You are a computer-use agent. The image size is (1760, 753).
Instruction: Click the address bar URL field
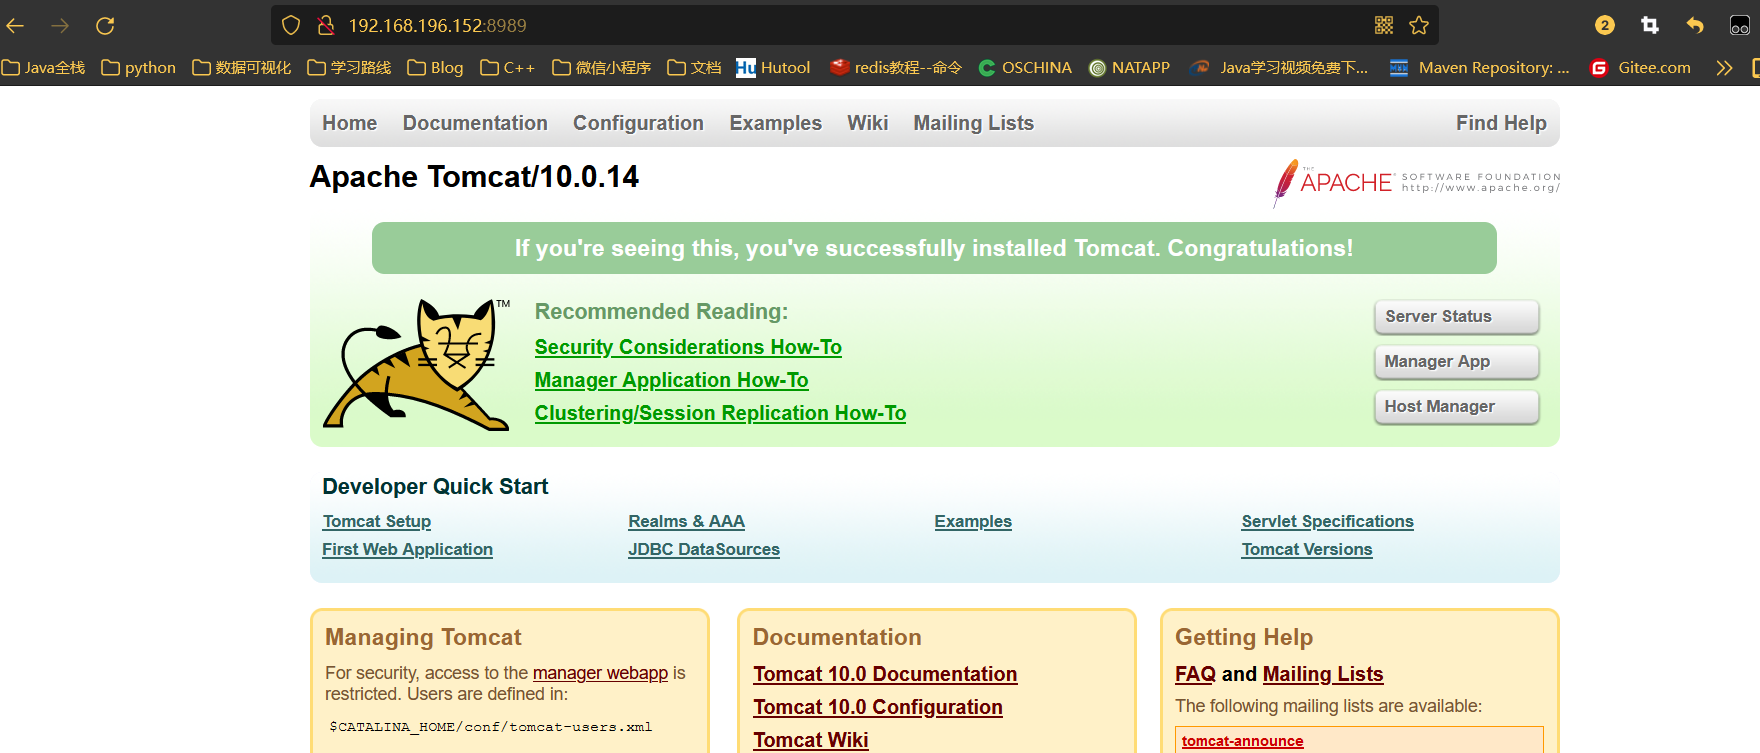[855, 25]
